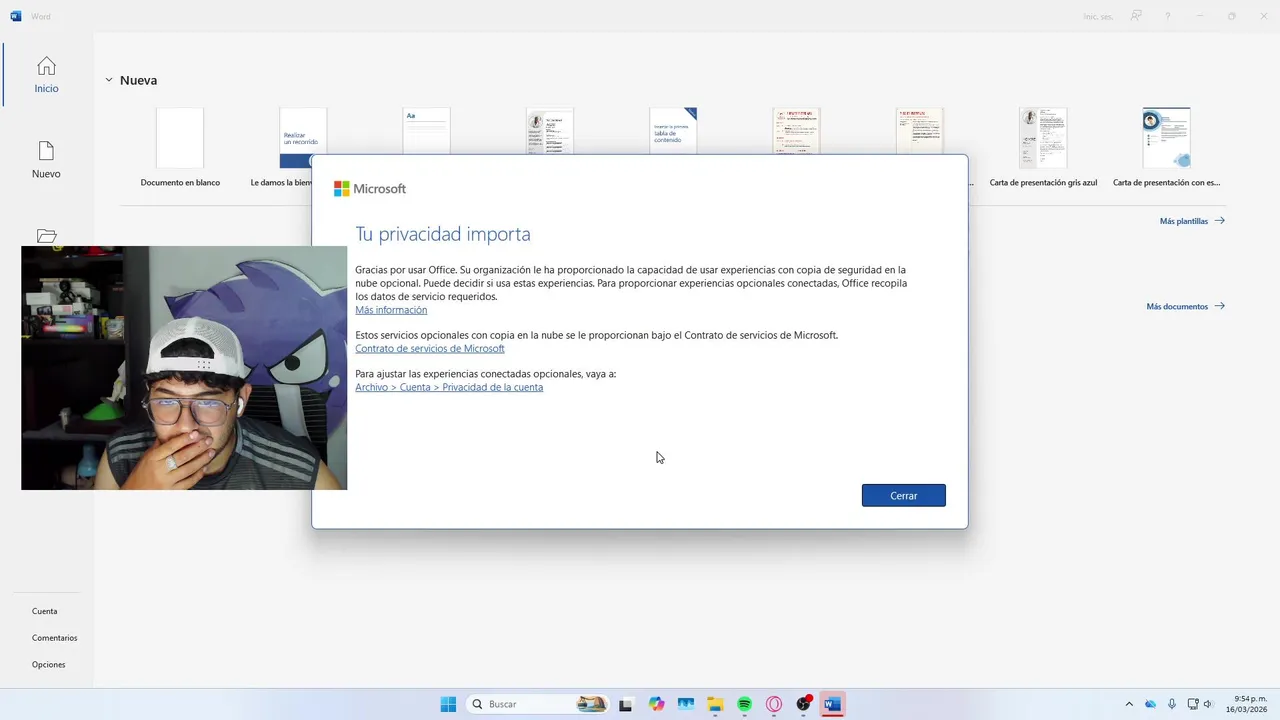Click the OneDrive cloud tray icon
1280x720 pixels.
point(1150,704)
